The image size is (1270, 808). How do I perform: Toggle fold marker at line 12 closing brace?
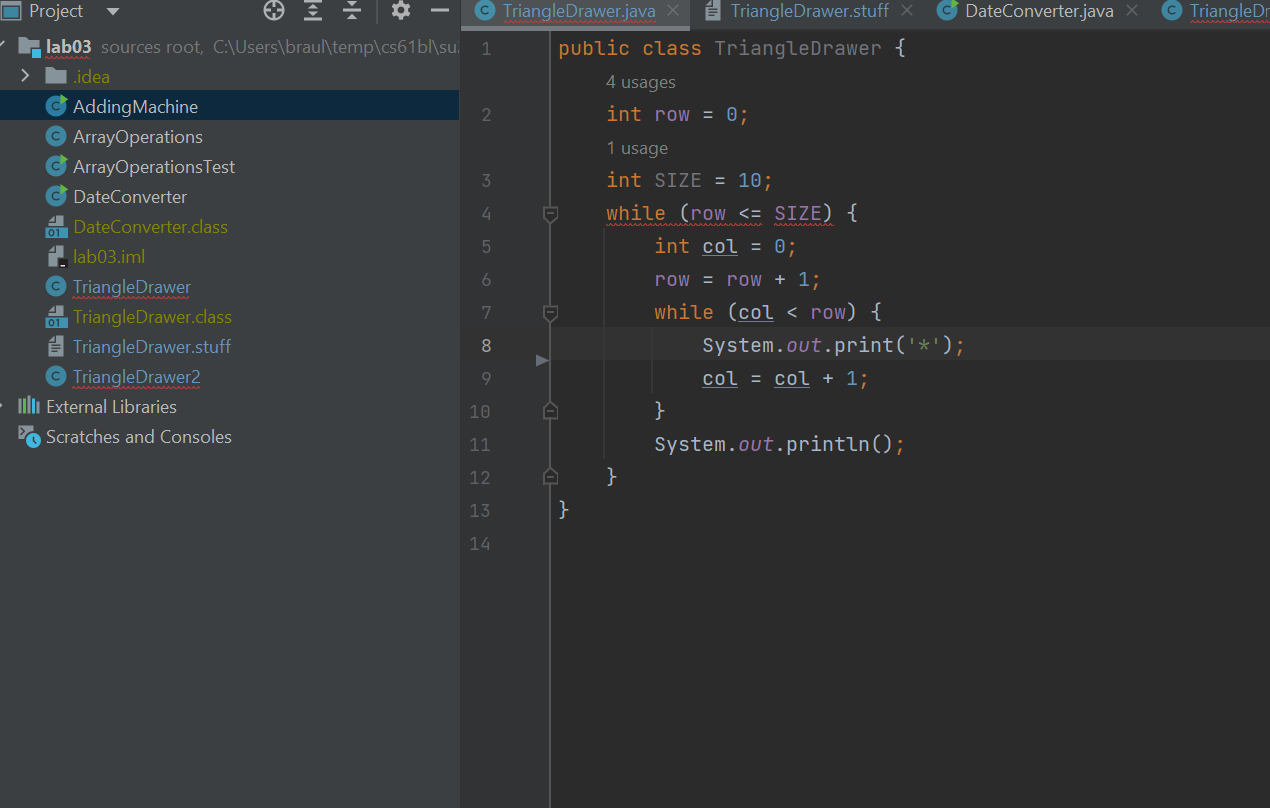(x=550, y=477)
